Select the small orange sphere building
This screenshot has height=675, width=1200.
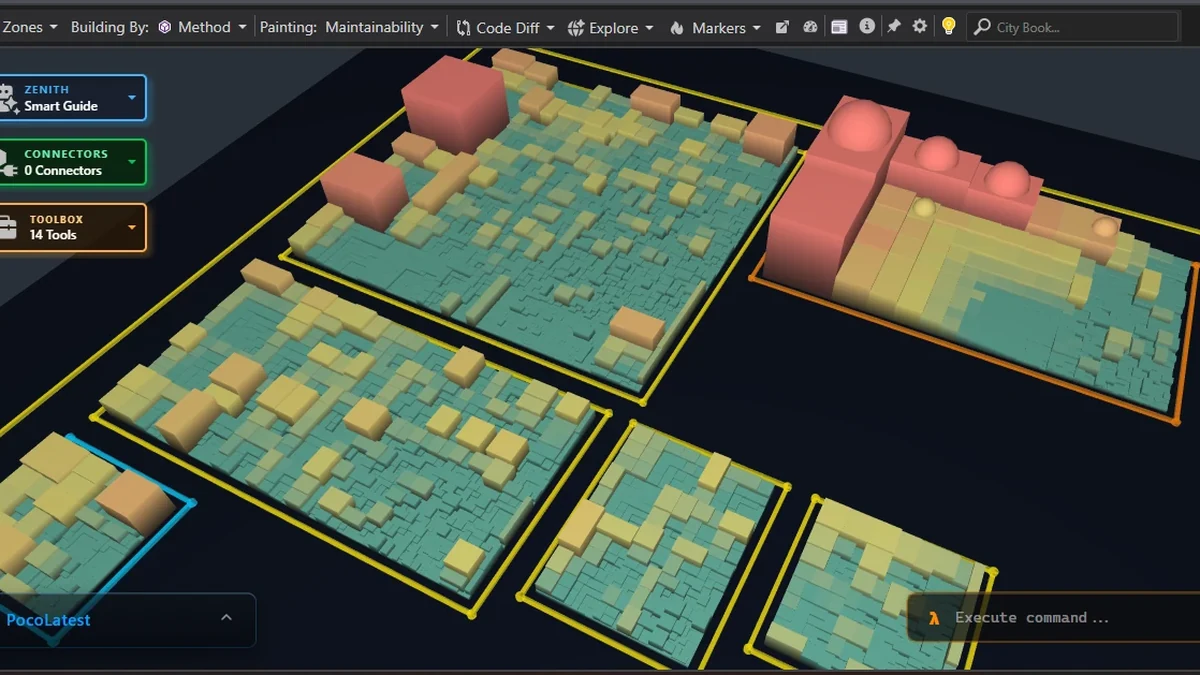point(1105,228)
